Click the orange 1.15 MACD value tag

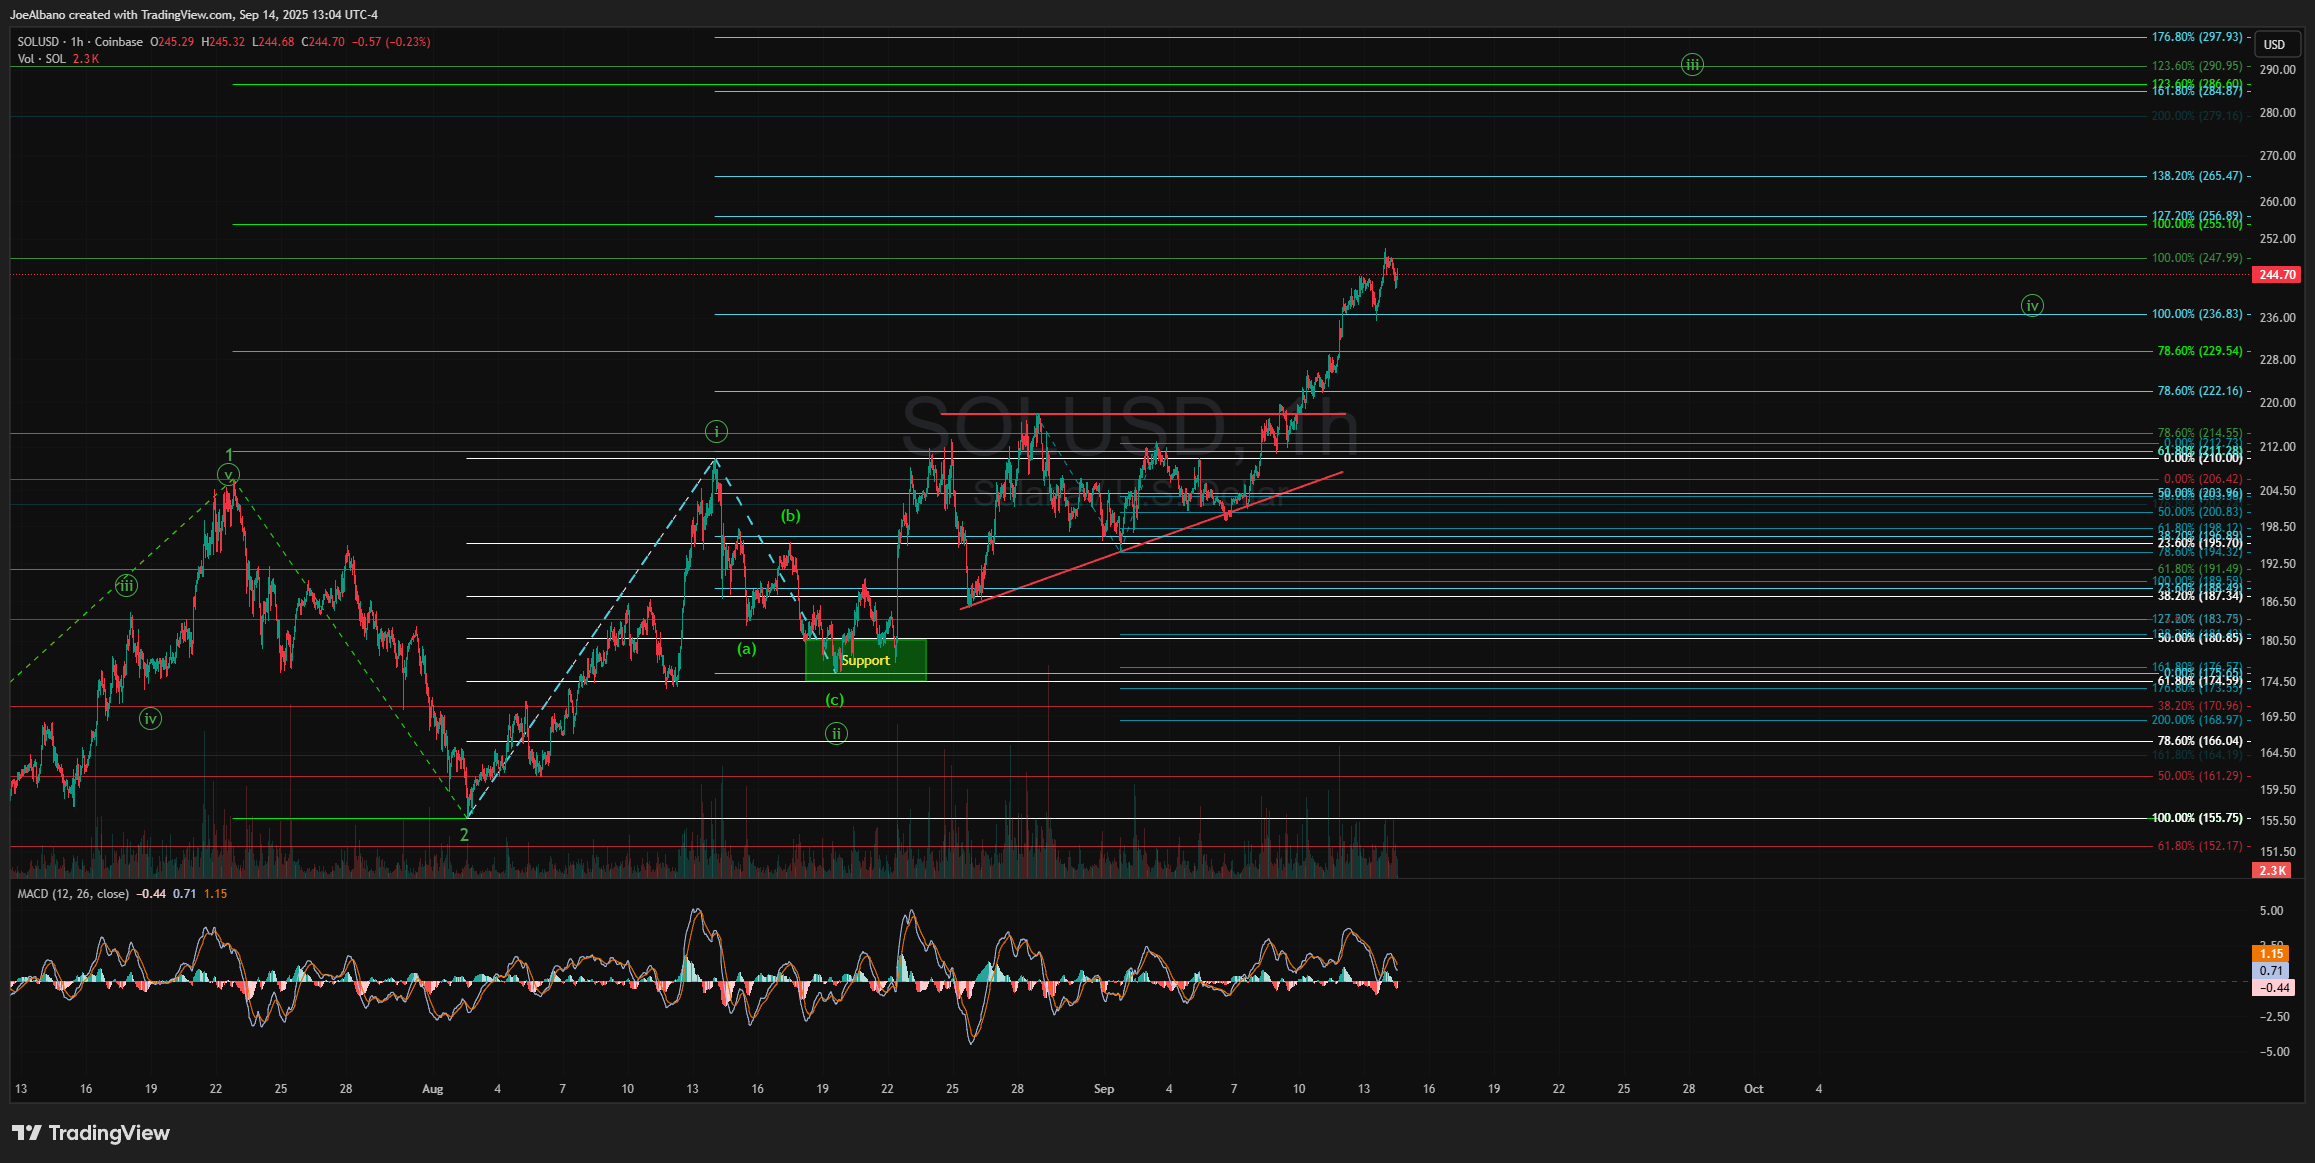point(2271,954)
